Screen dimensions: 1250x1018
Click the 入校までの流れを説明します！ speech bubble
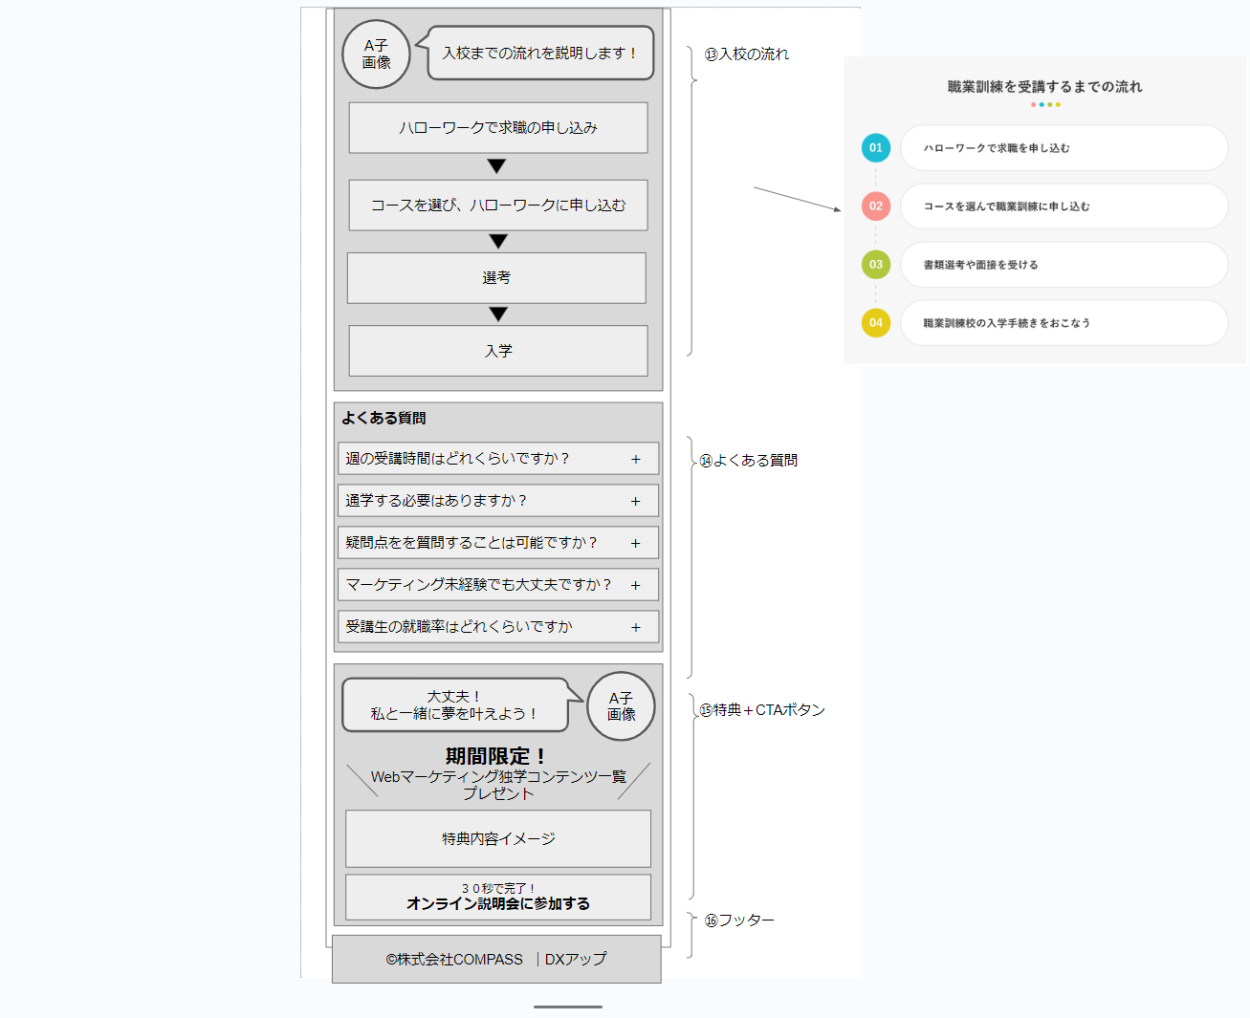pos(541,53)
